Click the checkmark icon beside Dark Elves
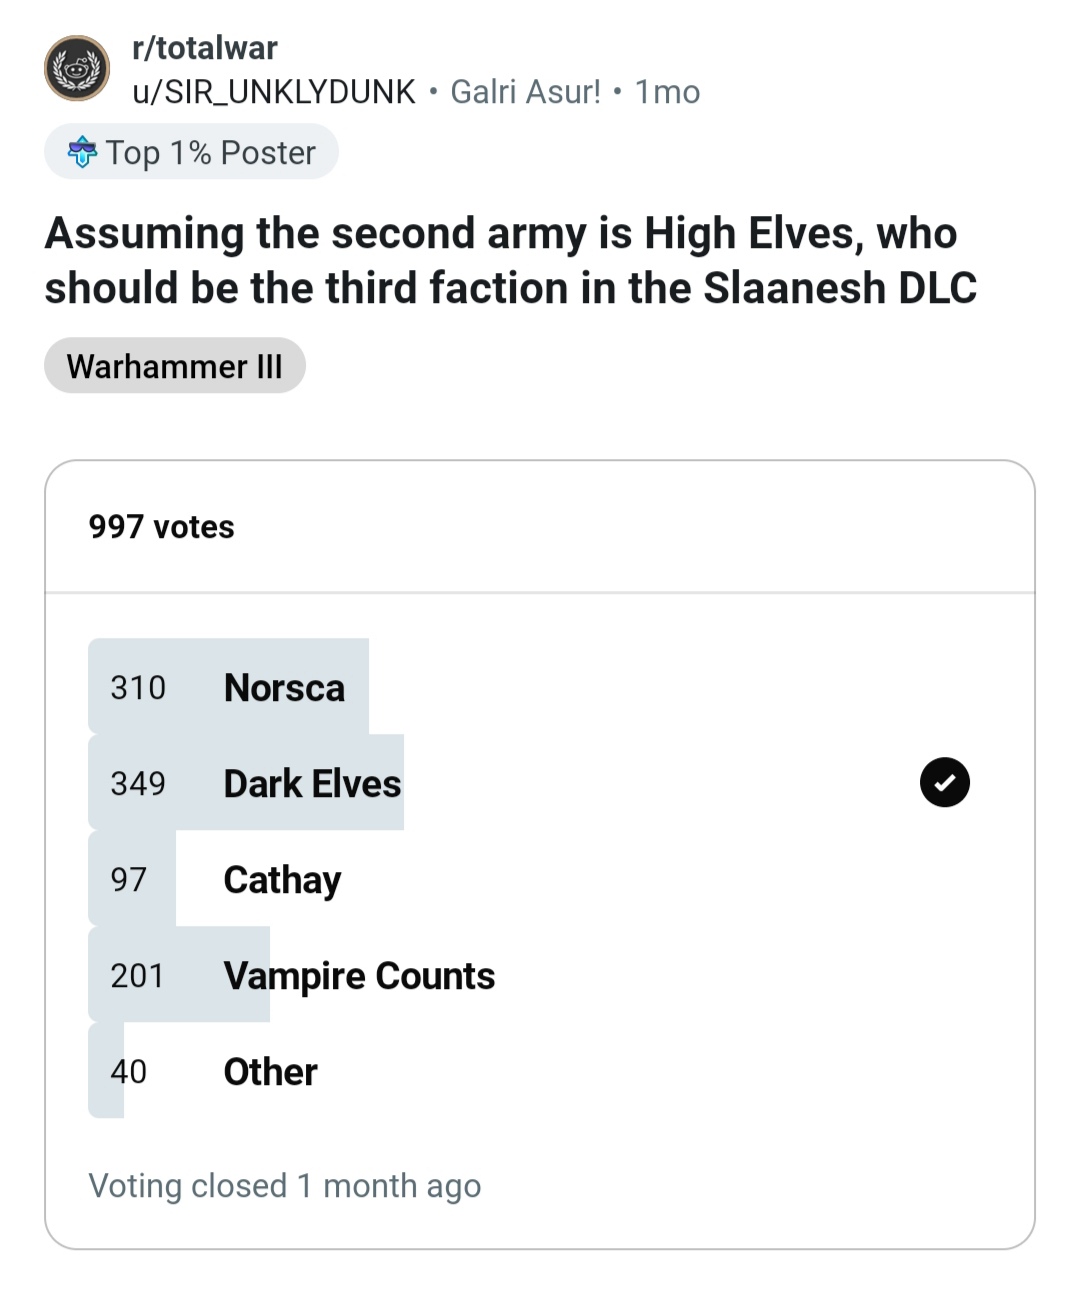The width and height of the screenshot is (1080, 1300). [x=944, y=782]
